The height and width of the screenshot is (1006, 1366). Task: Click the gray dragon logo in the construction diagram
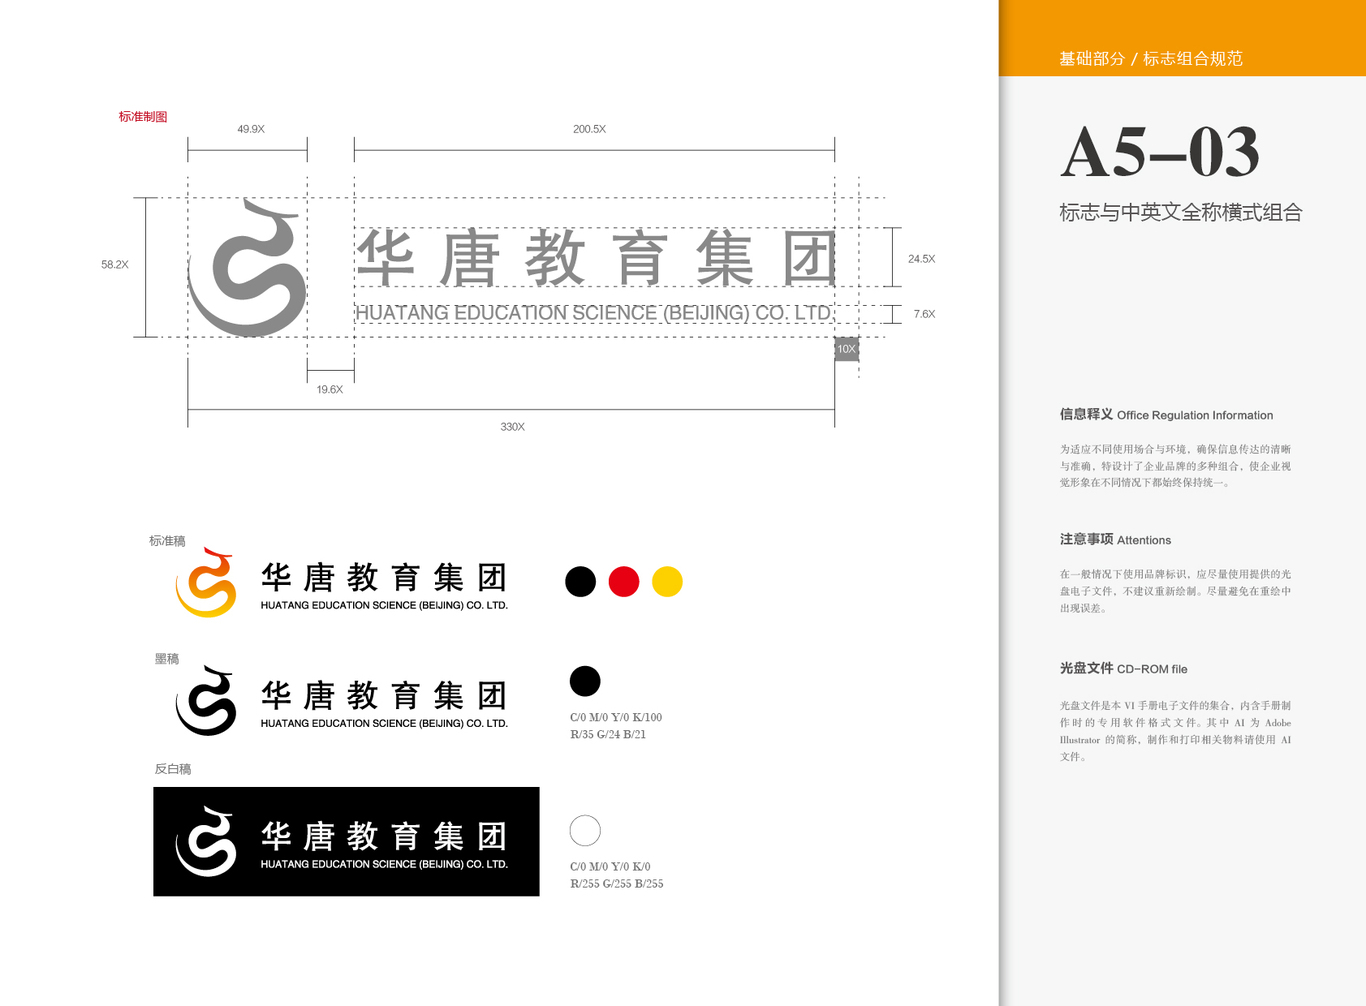[247, 267]
